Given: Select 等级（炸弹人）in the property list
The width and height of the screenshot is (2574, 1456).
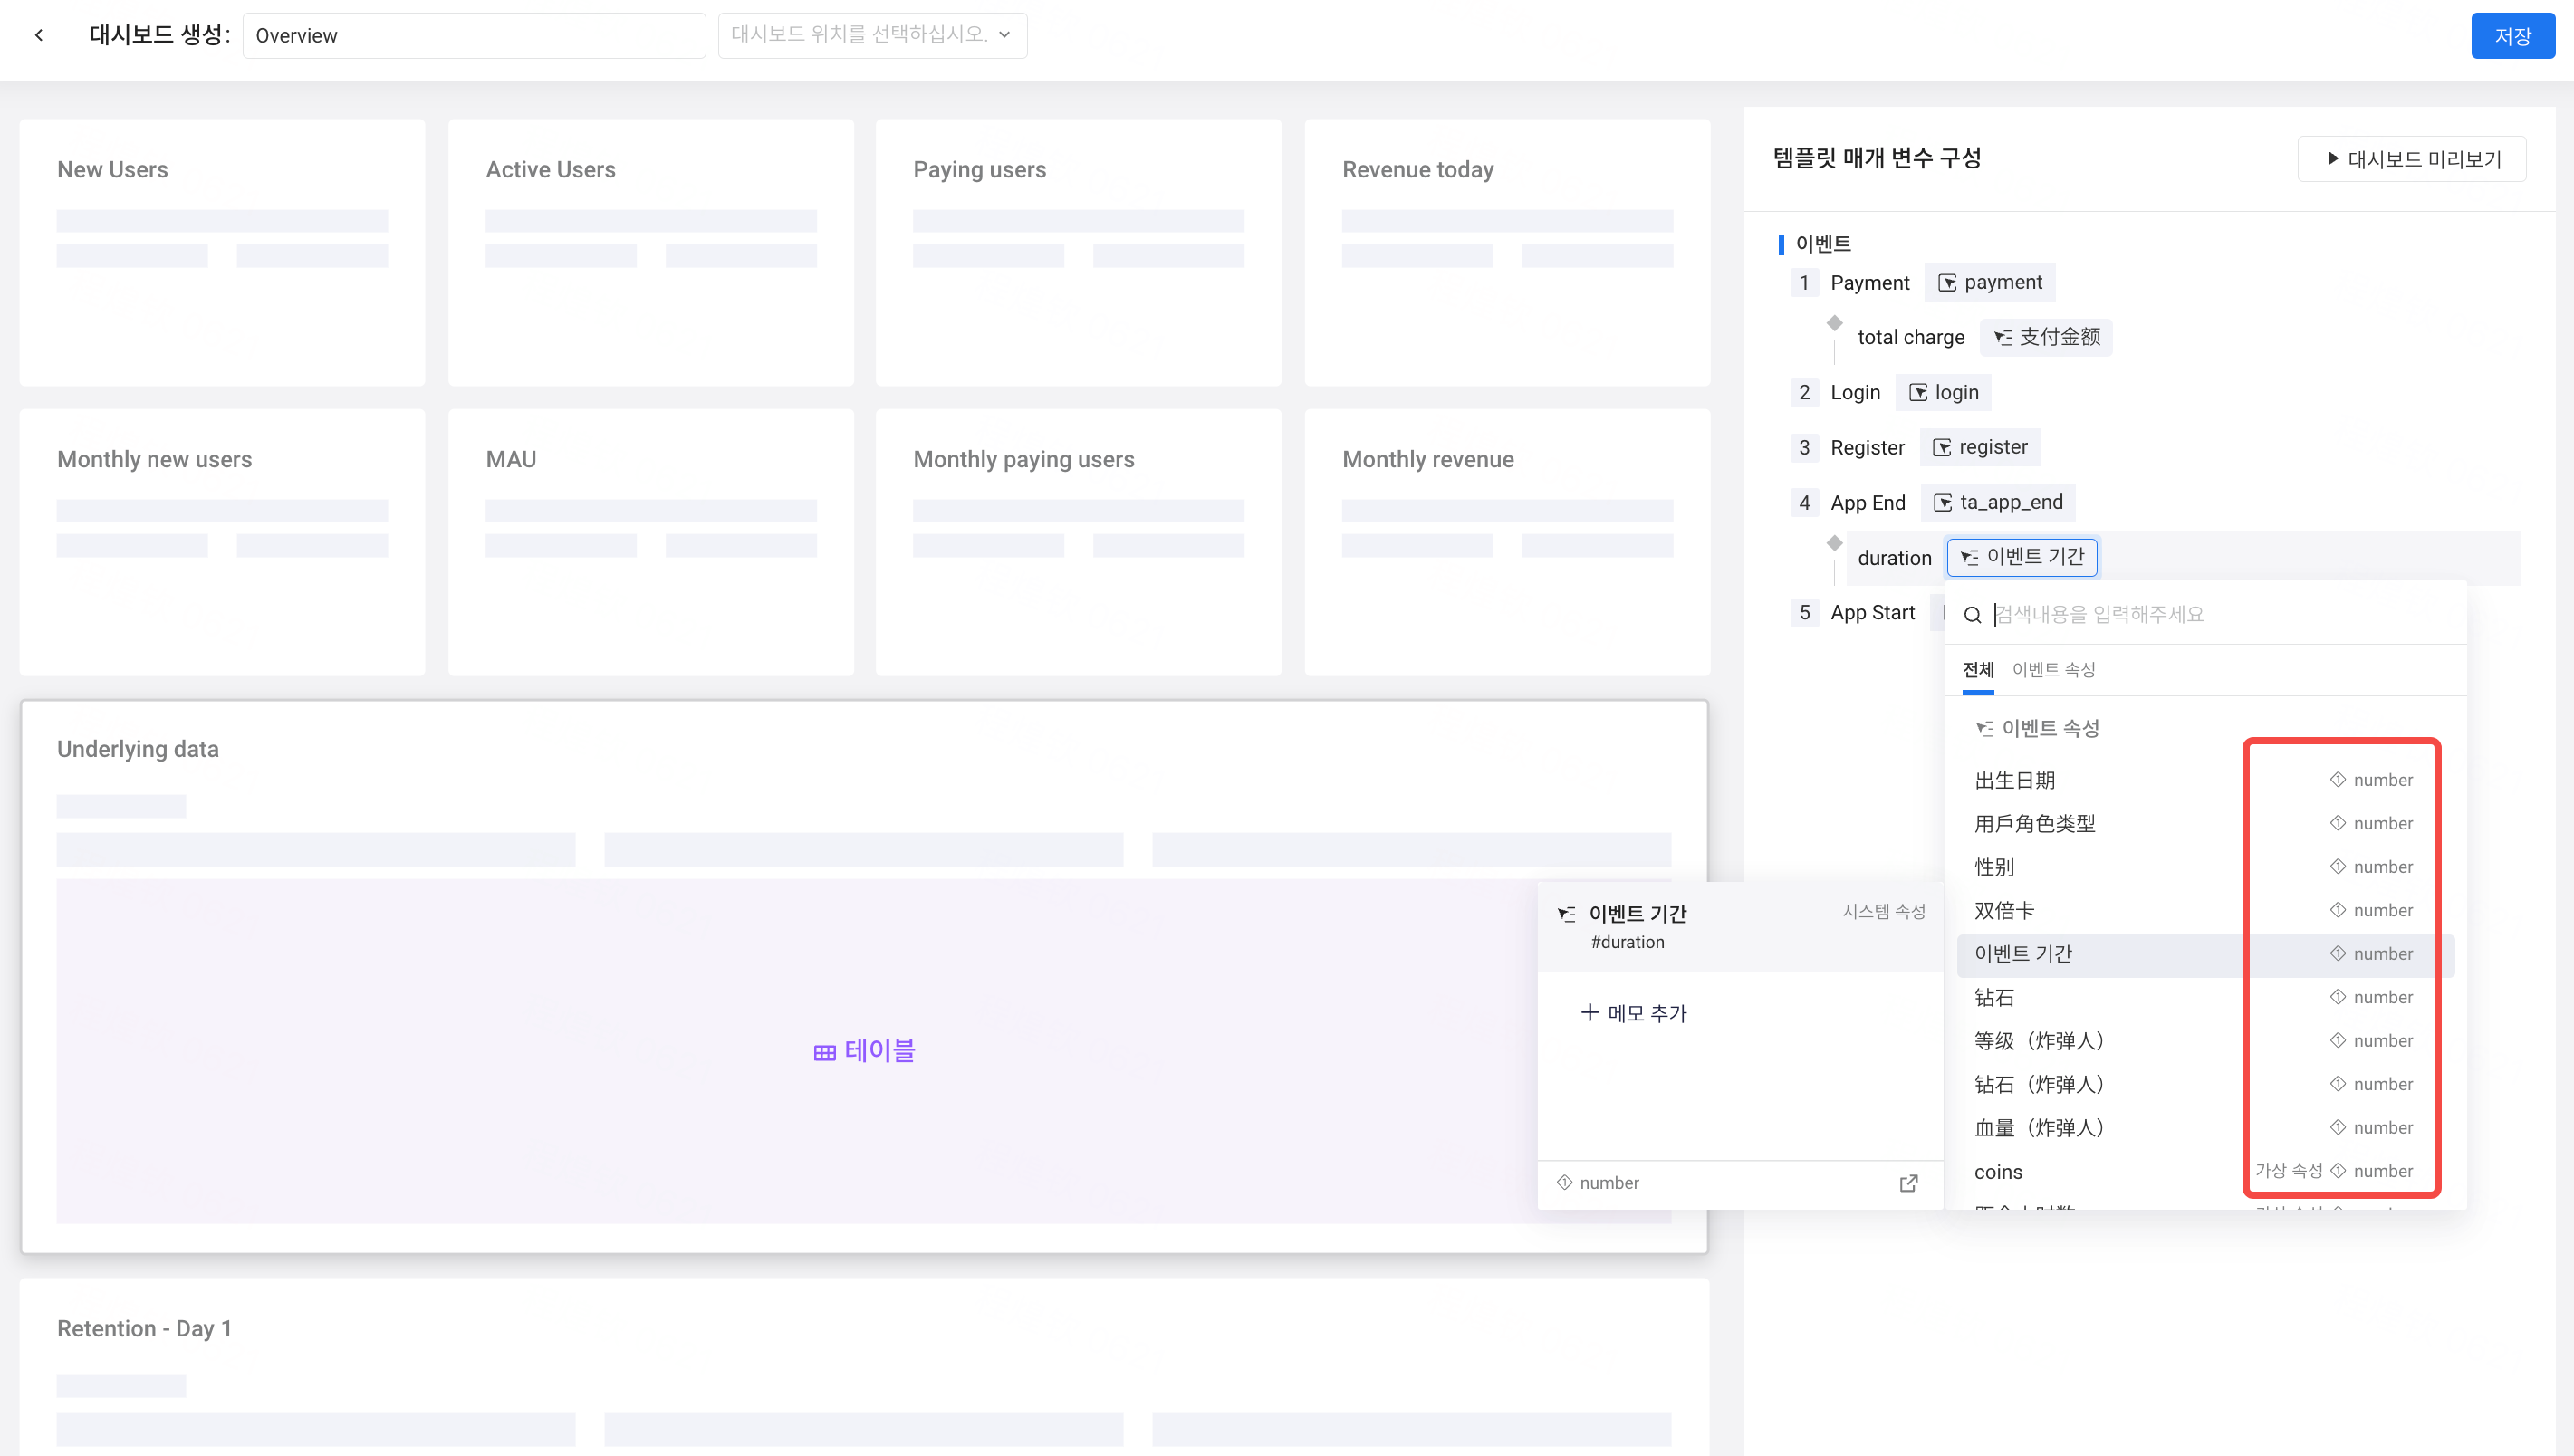Looking at the screenshot, I should coord(2205,1041).
